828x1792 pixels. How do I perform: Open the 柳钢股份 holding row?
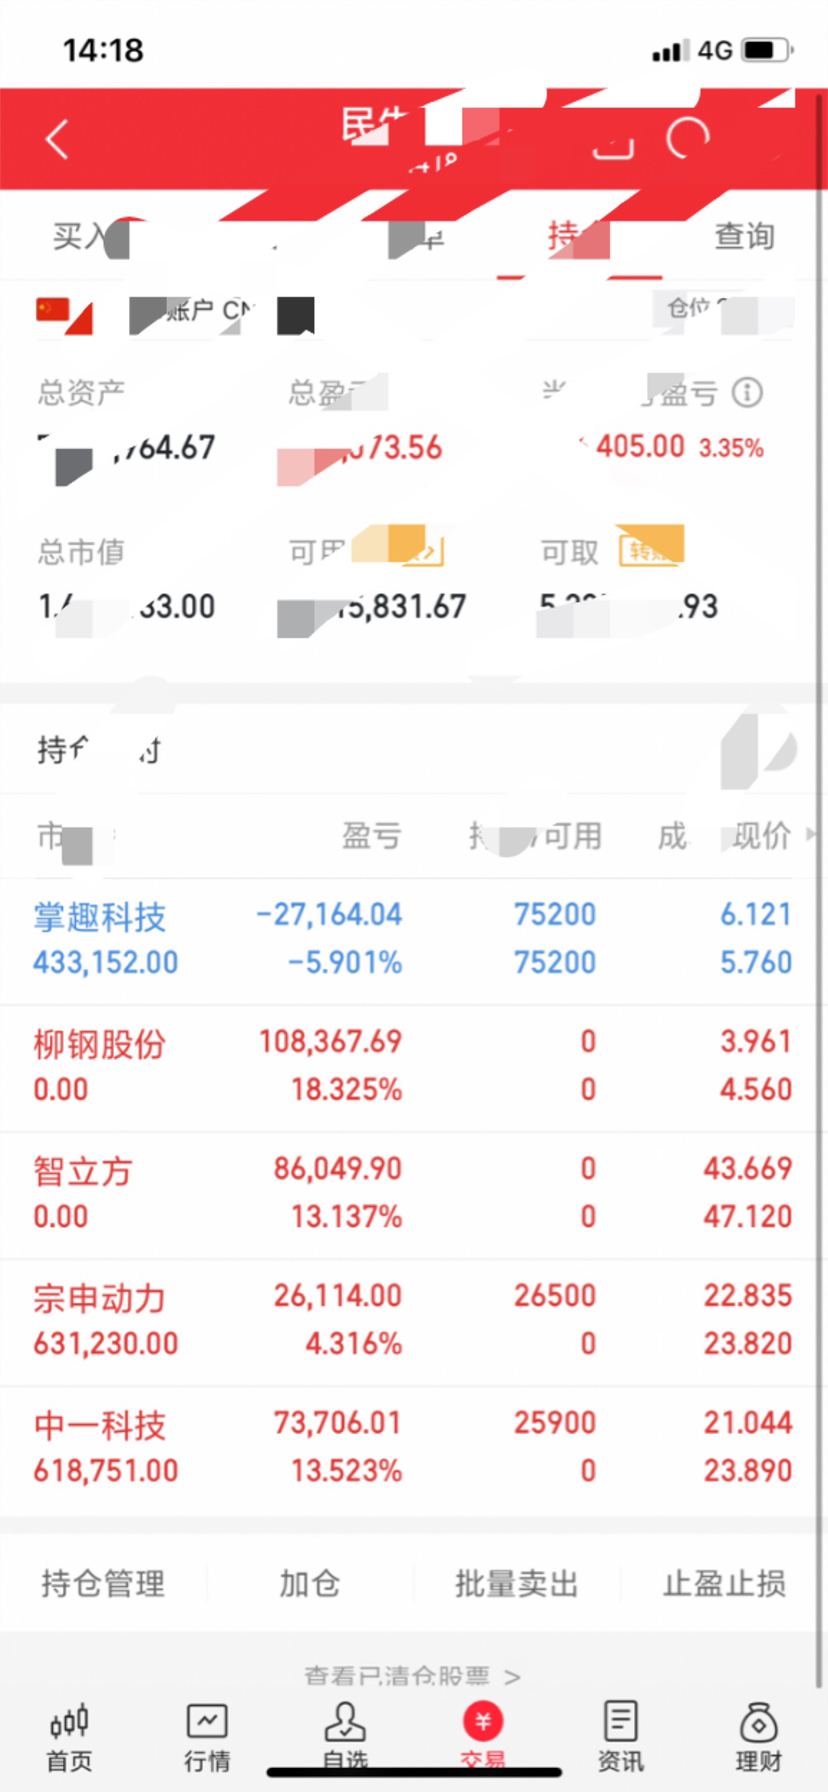click(414, 1066)
